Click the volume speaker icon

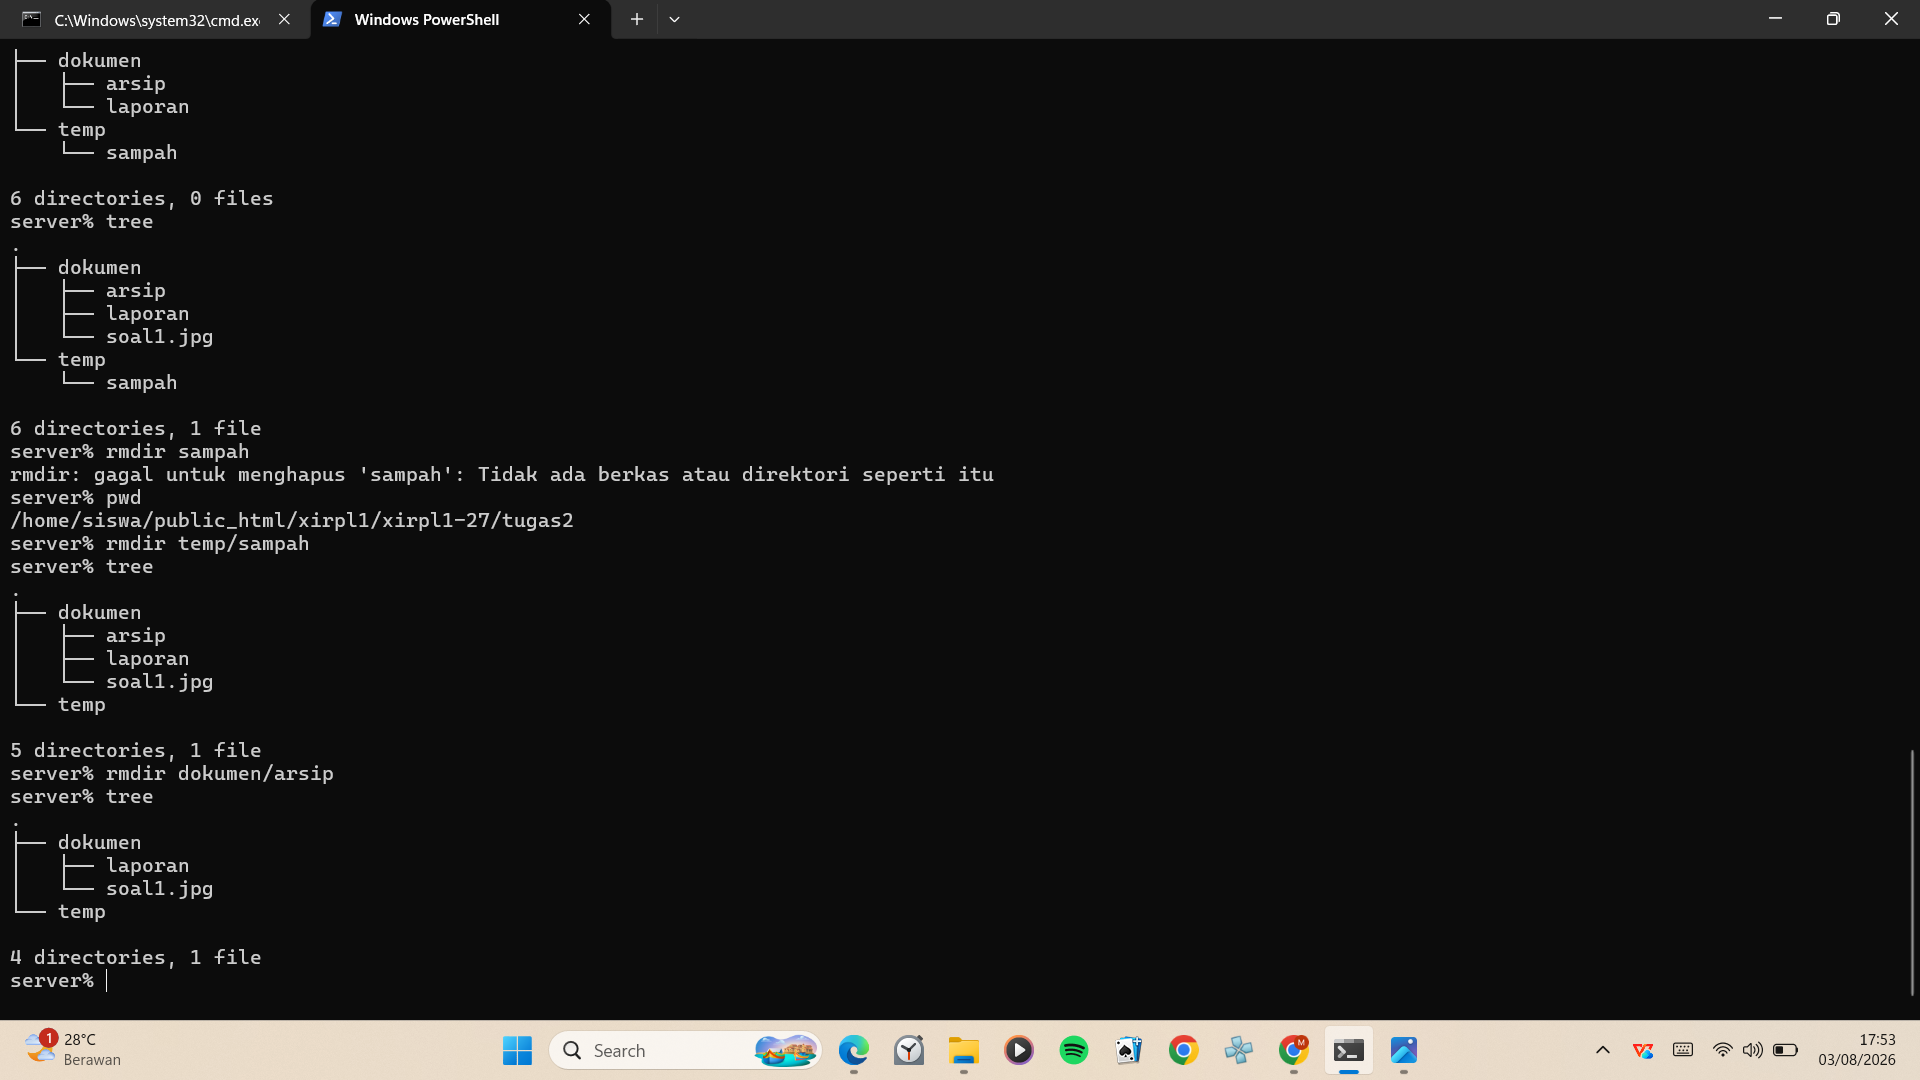point(1752,1051)
